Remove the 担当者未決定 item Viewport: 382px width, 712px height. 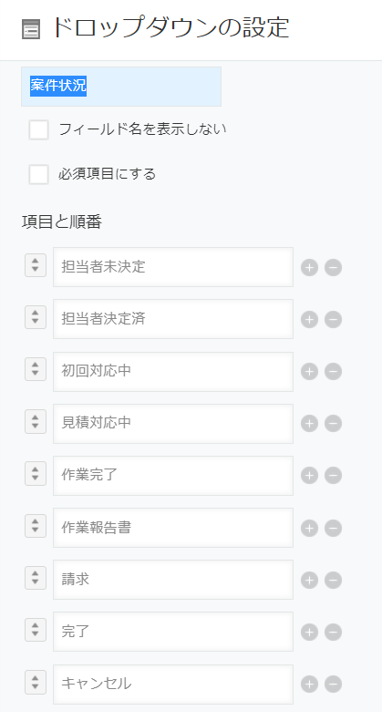coord(333,267)
